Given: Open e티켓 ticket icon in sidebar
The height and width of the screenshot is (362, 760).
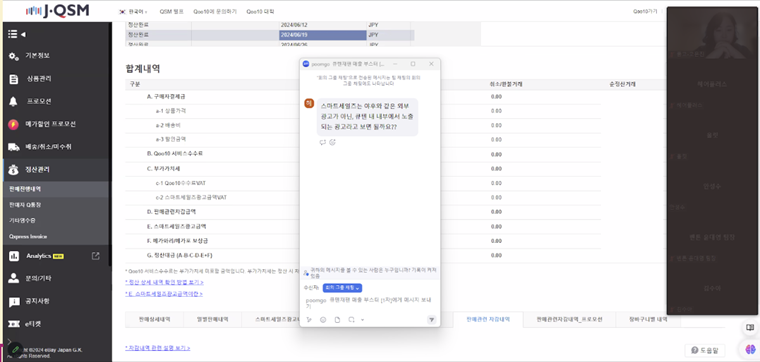Looking at the screenshot, I should pyautogui.click(x=14, y=324).
